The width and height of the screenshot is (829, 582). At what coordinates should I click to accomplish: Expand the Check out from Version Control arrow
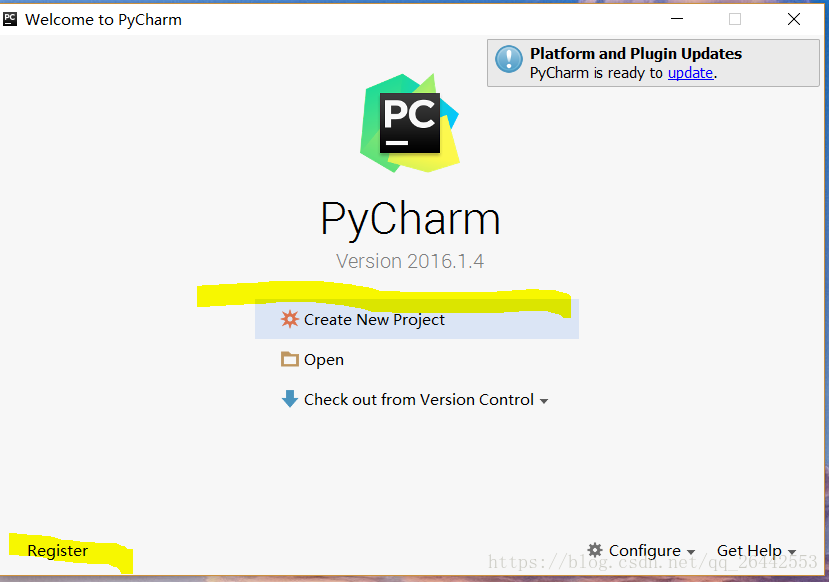(x=544, y=401)
